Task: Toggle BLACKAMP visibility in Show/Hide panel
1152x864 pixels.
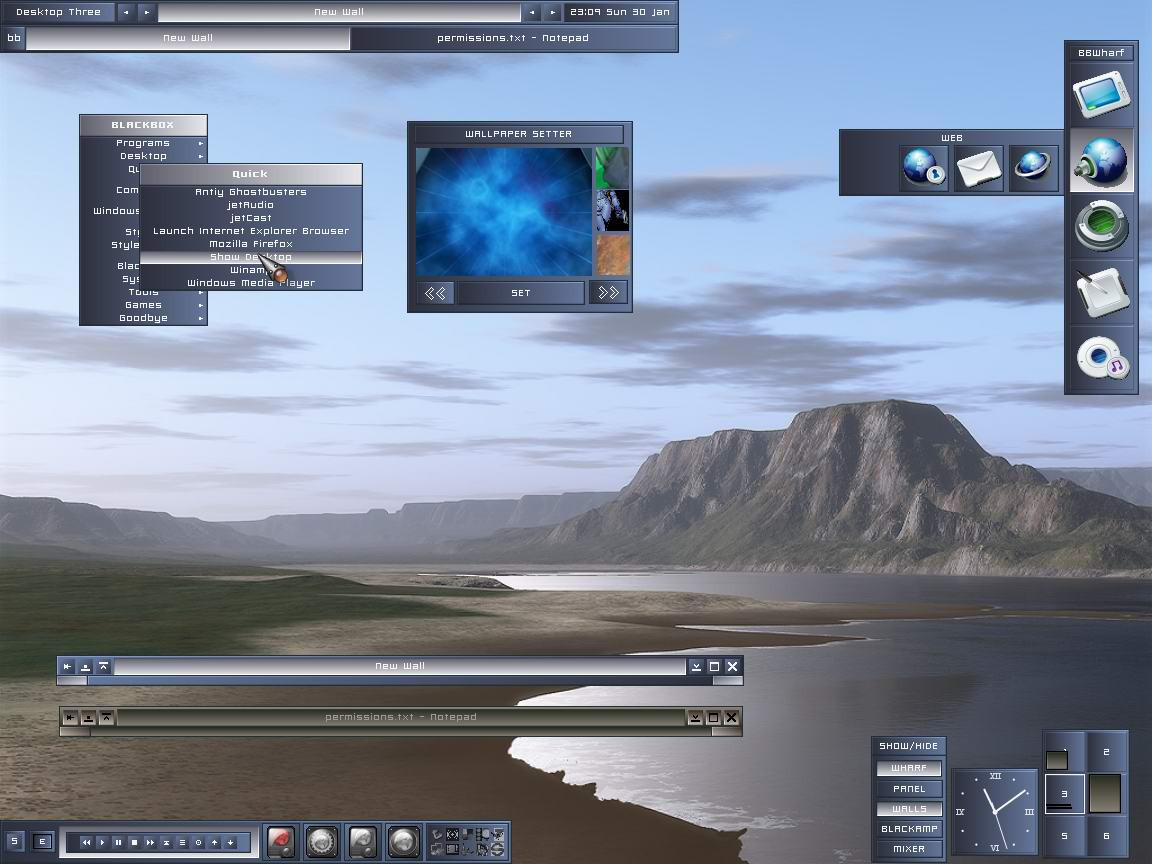Action: [909, 829]
